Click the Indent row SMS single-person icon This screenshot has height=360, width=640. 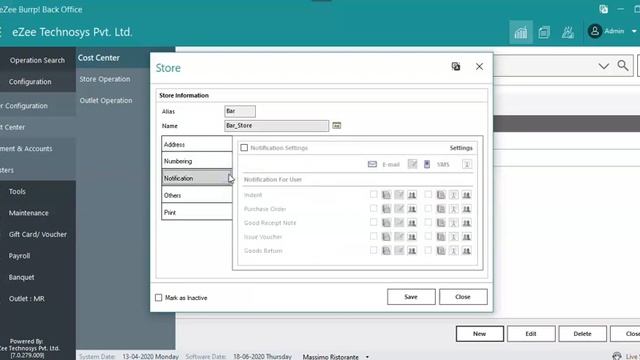tap(453, 195)
